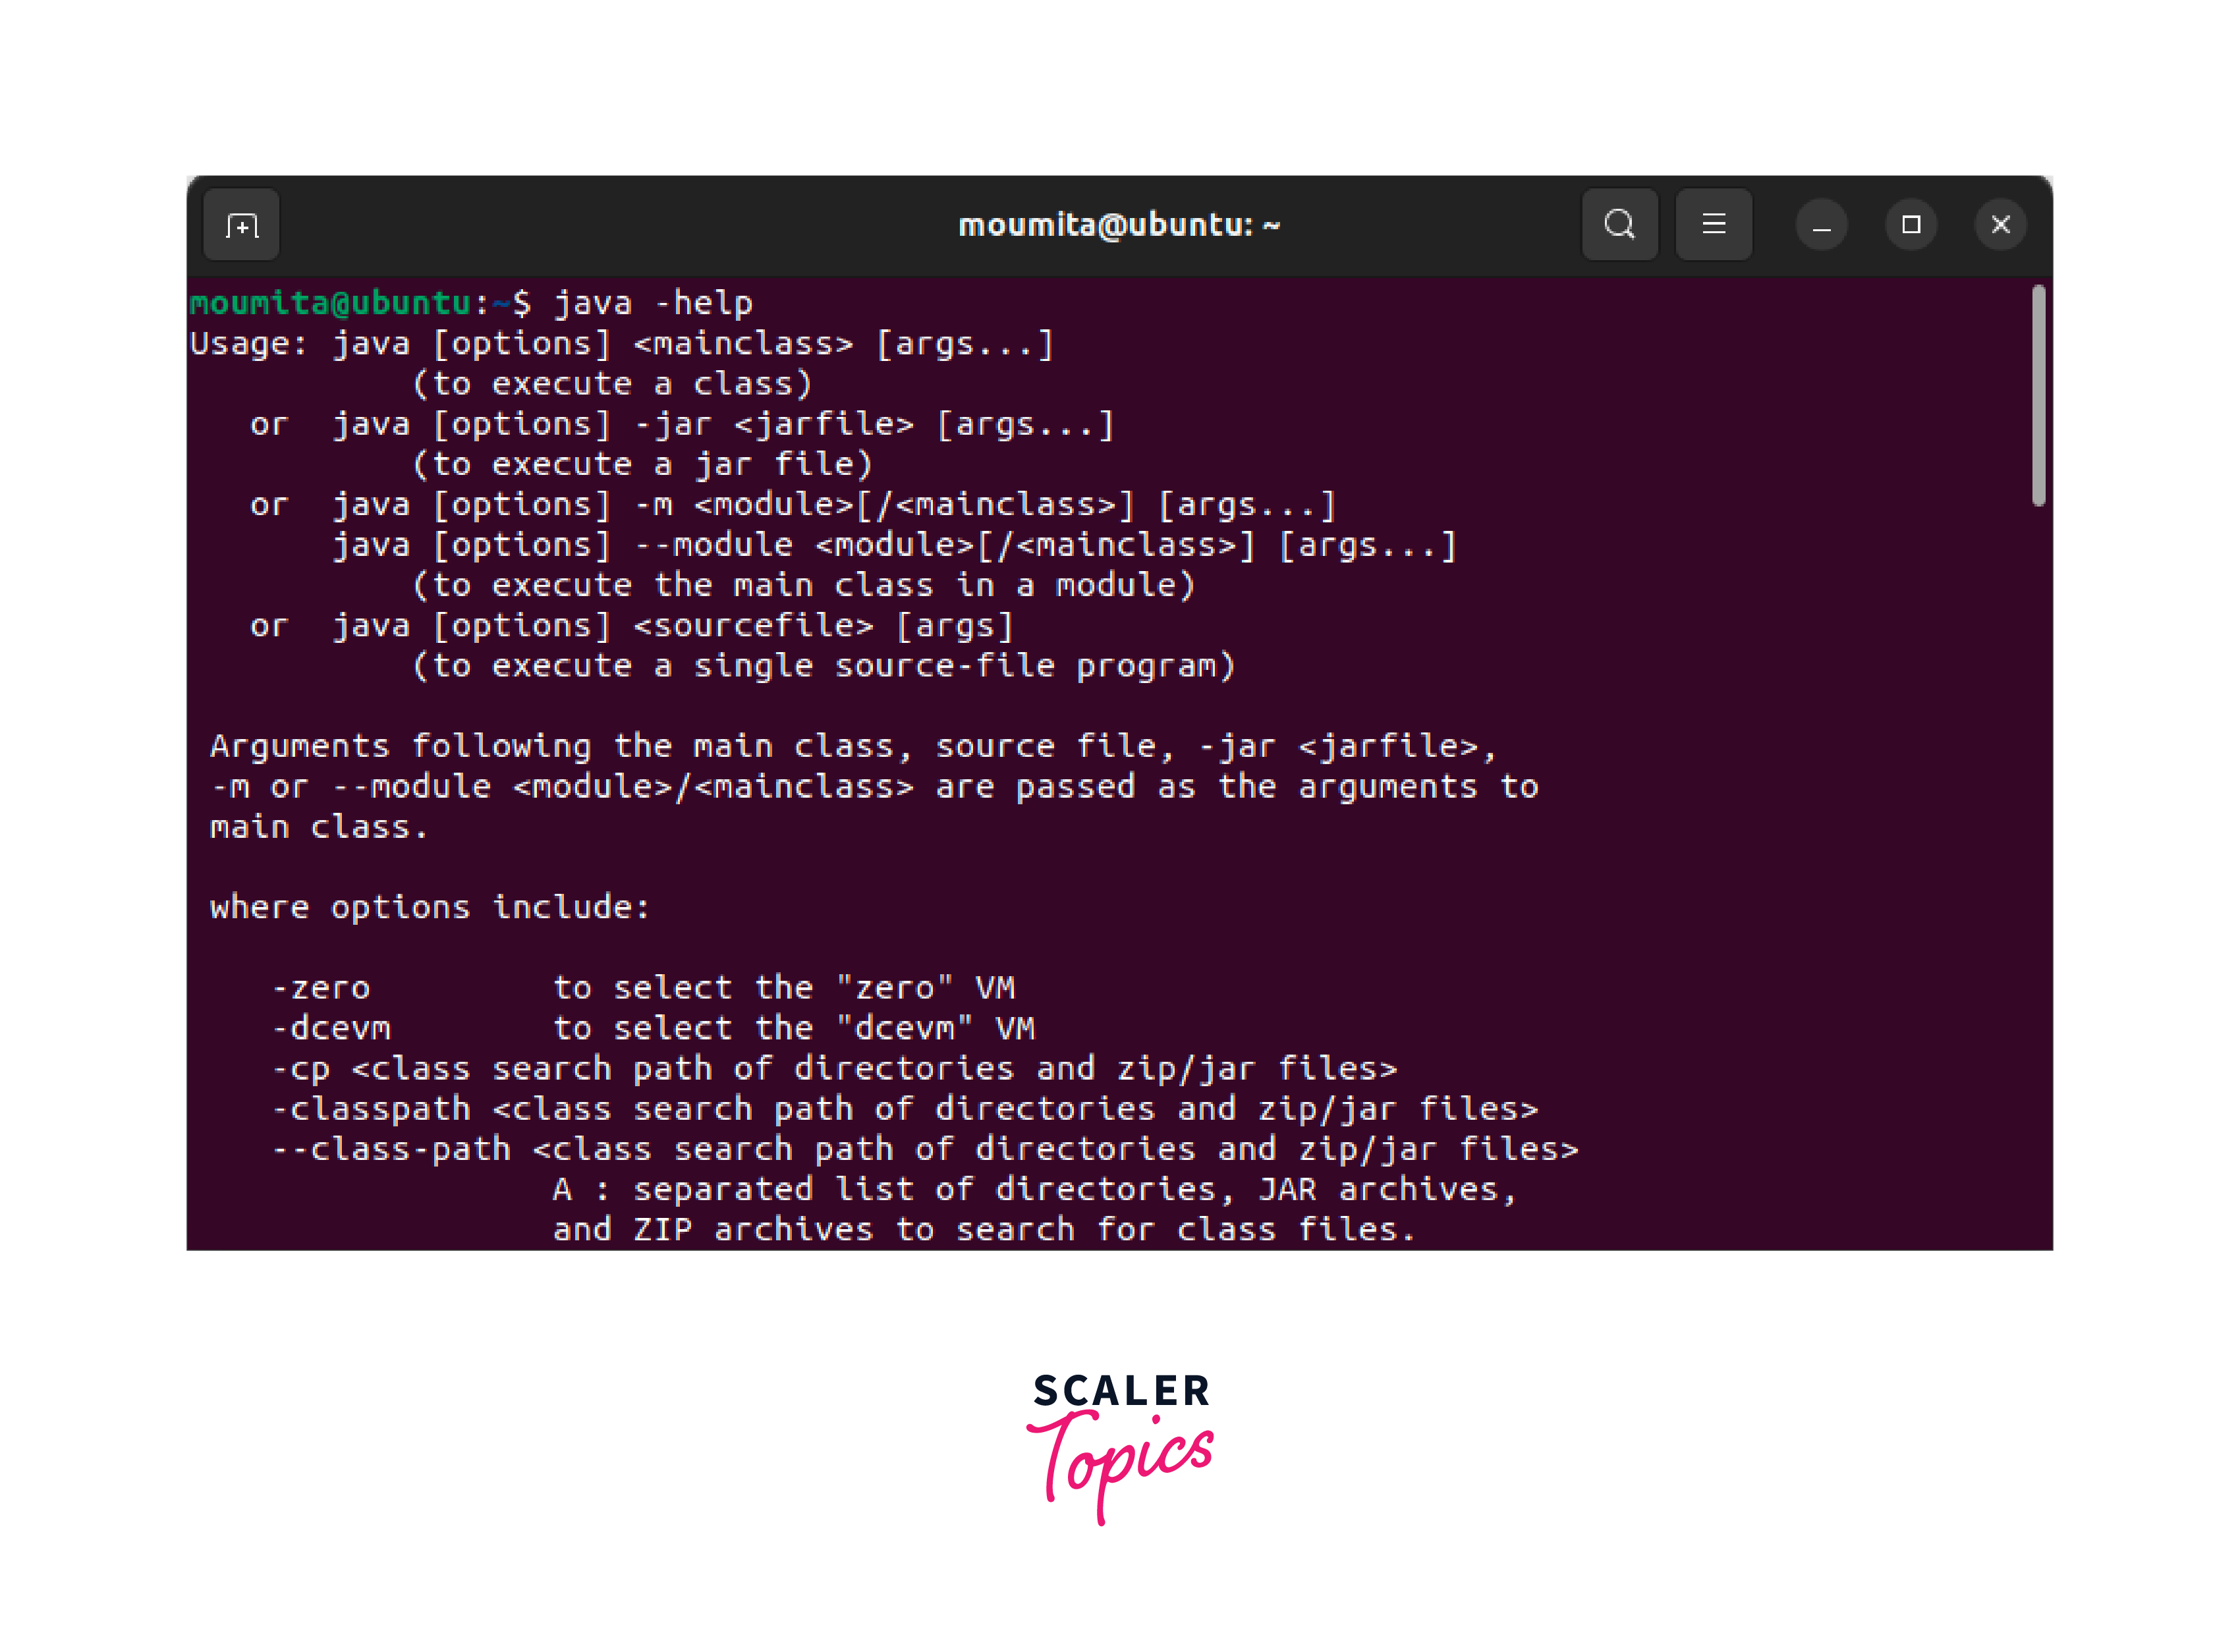Minimize the terminal window
The width and height of the screenshot is (2240, 1652).
[x=1821, y=225]
